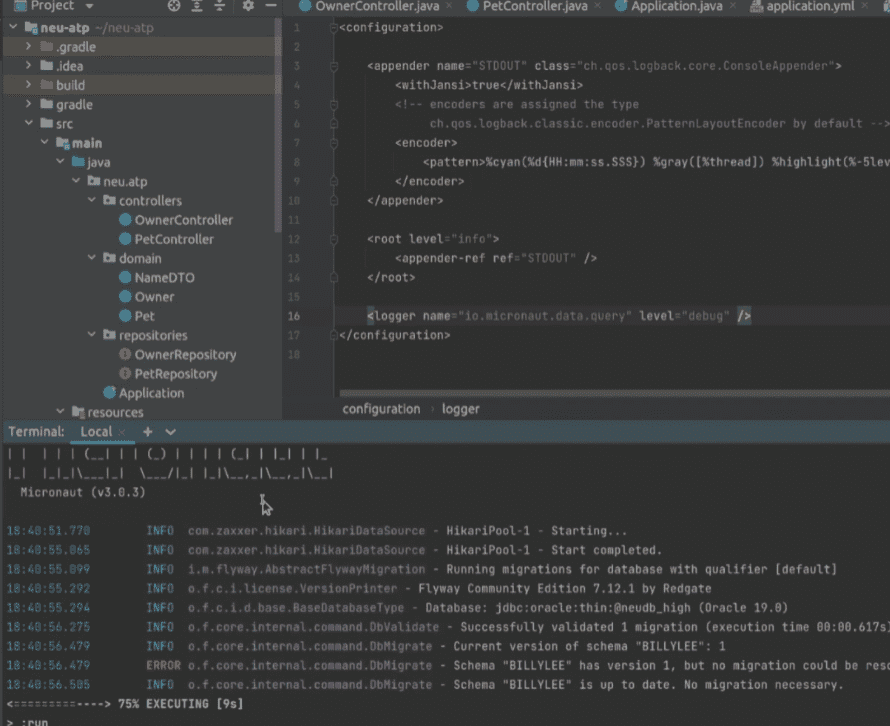
Task: Close the OwnerController.java tab
Action: coord(449,6)
